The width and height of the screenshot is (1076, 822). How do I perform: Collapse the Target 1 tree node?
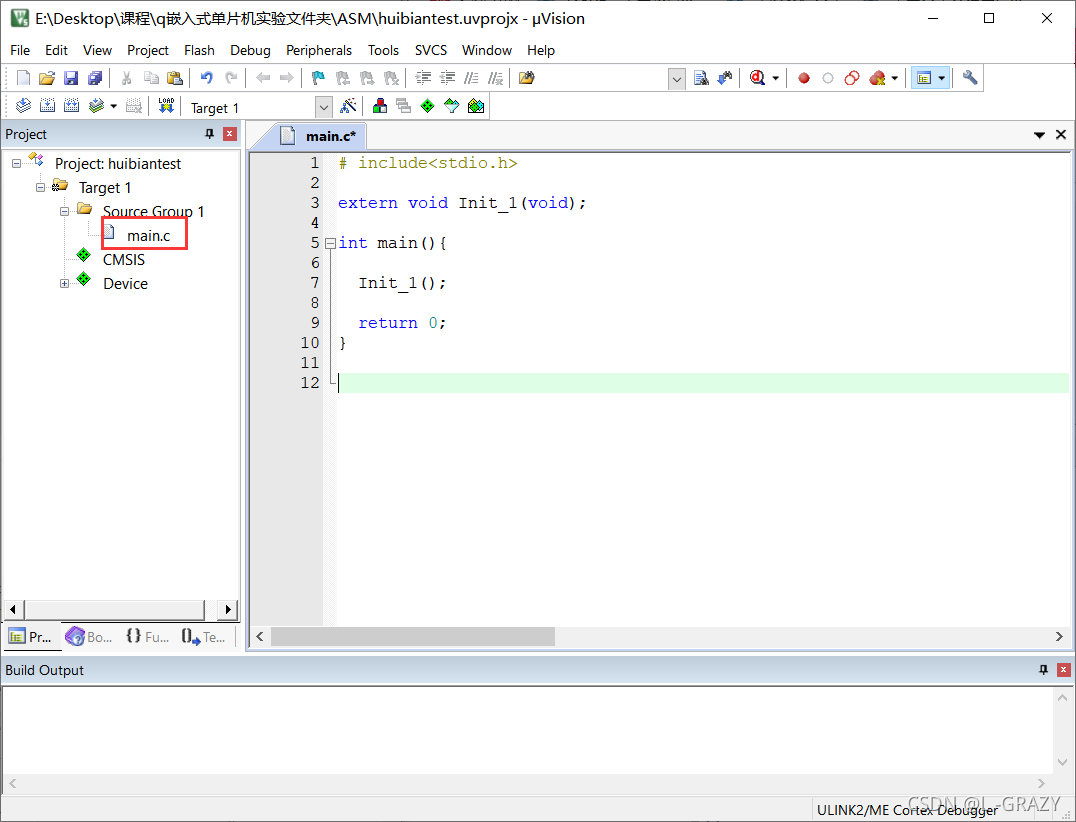(x=40, y=187)
